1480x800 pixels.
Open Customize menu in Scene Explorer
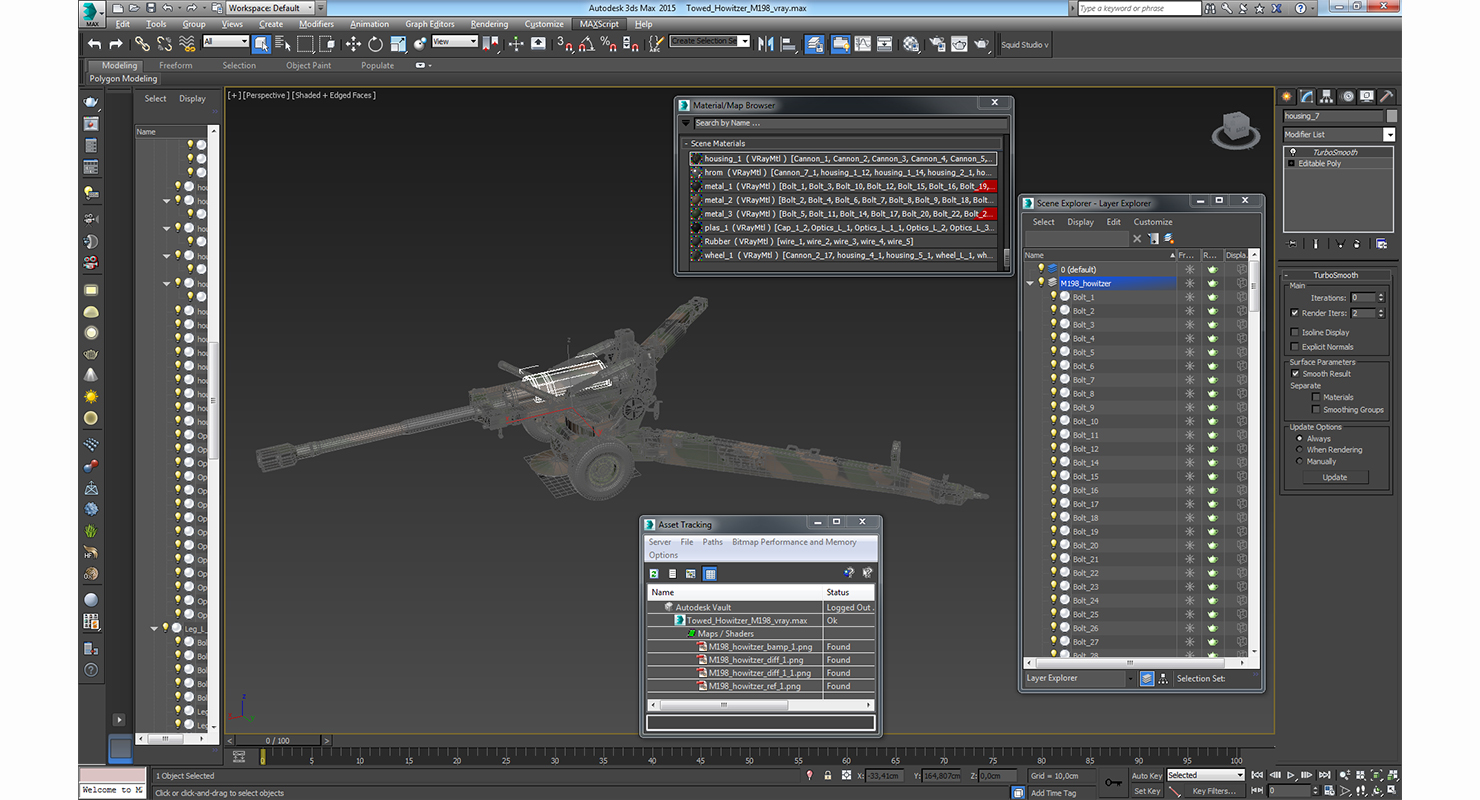tap(1153, 222)
